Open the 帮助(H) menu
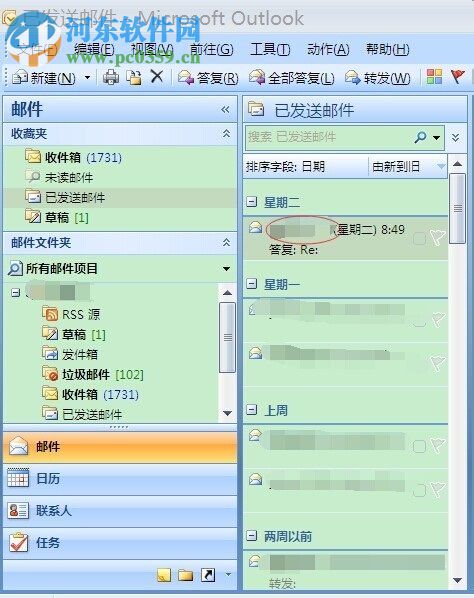The height and width of the screenshot is (598, 474). click(387, 49)
